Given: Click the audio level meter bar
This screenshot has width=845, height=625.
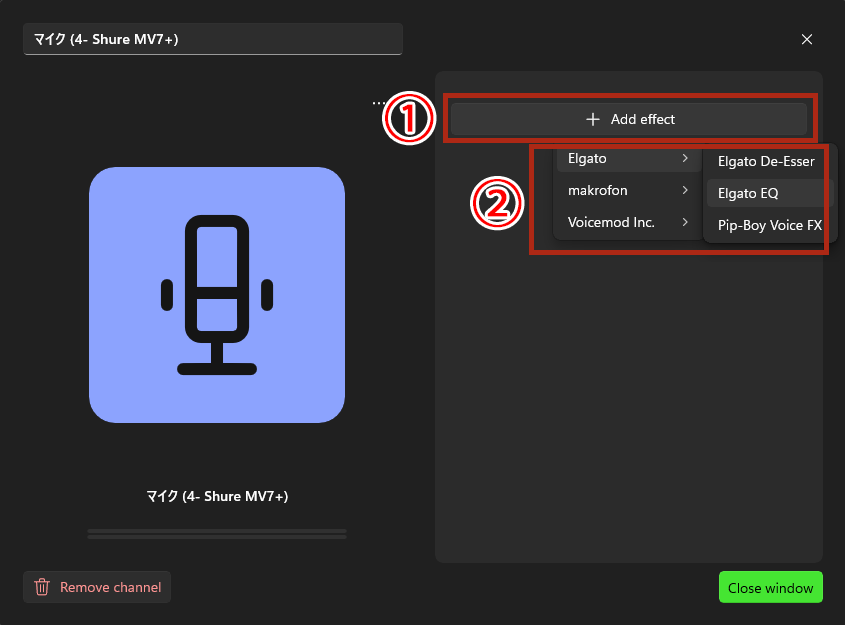Looking at the screenshot, I should [217, 534].
